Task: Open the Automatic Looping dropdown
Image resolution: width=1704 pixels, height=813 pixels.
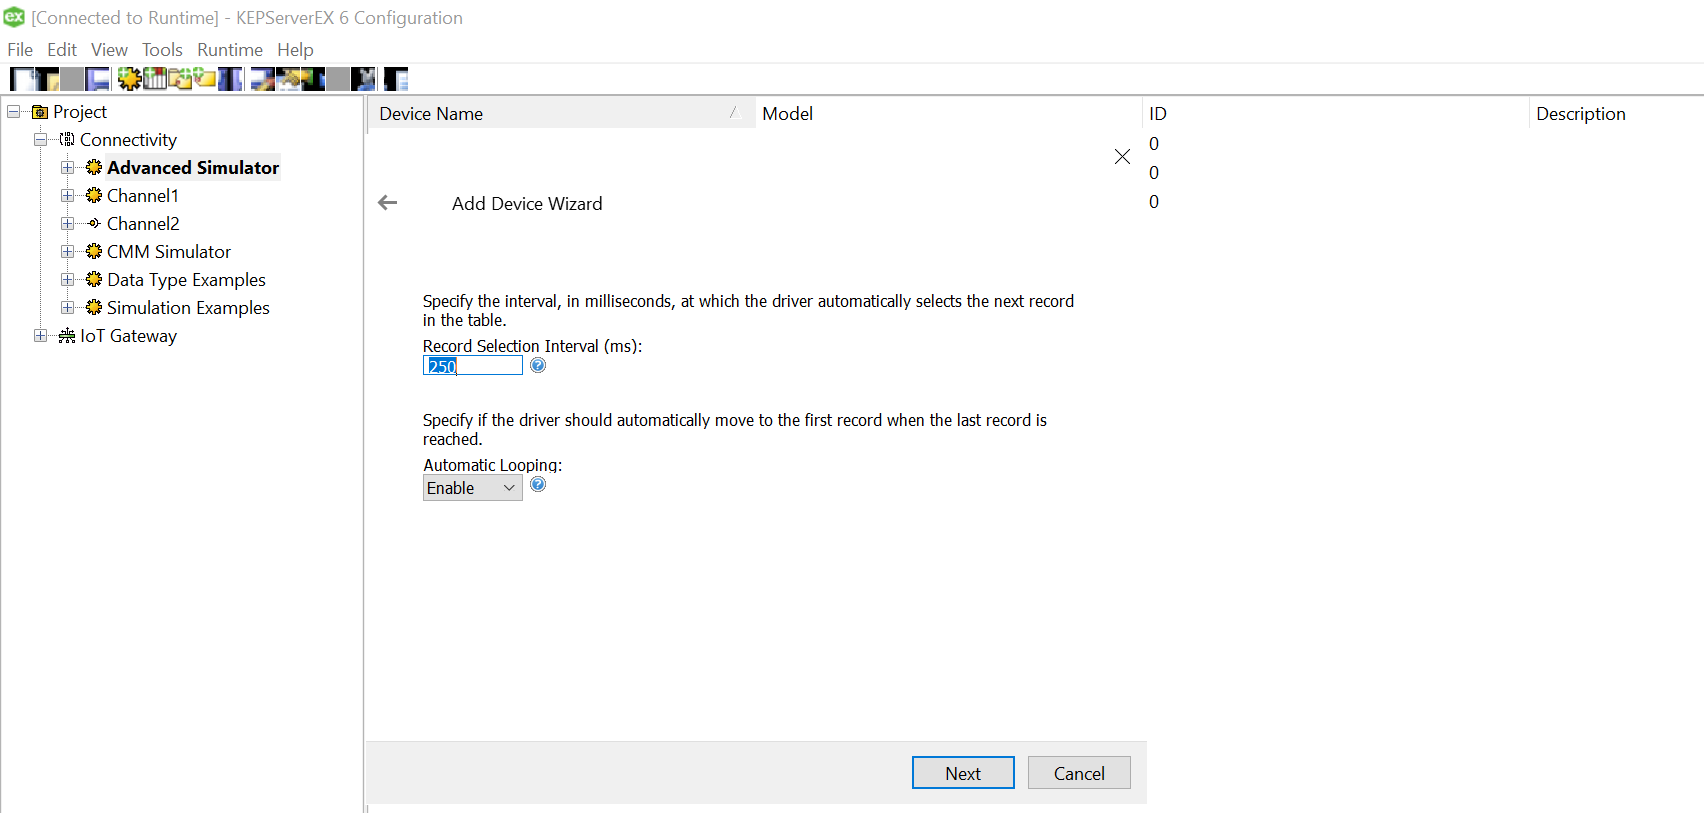Action: [x=472, y=488]
